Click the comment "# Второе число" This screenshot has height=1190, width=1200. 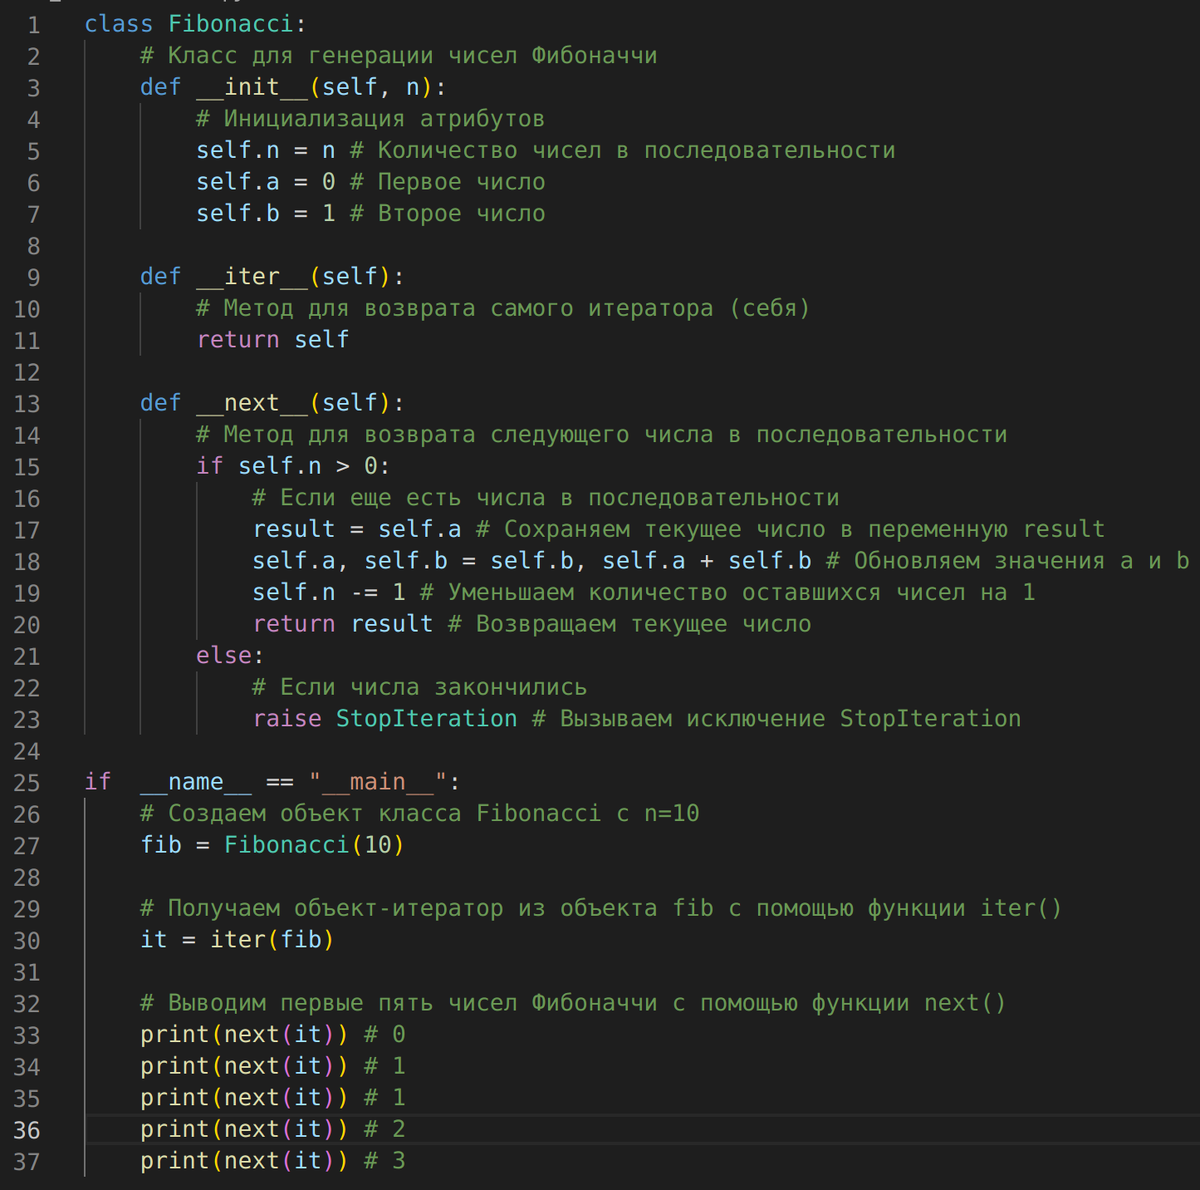click(447, 214)
